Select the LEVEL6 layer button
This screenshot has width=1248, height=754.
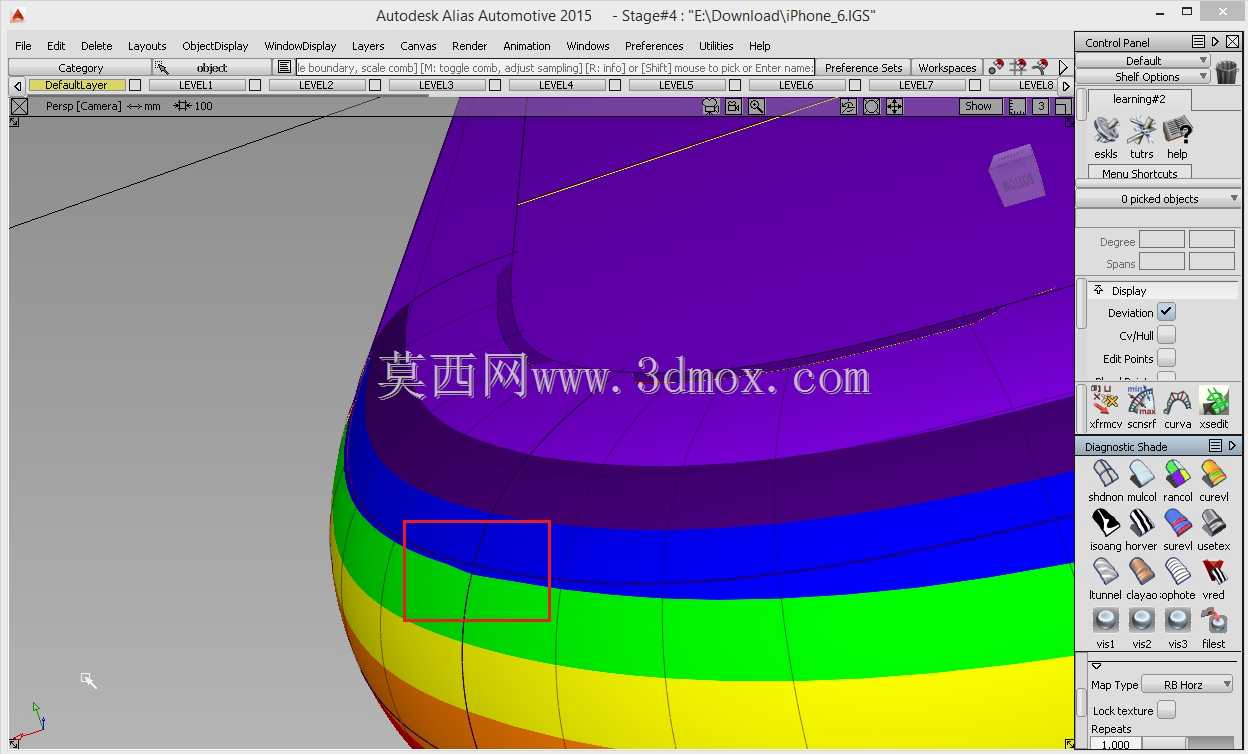point(796,85)
